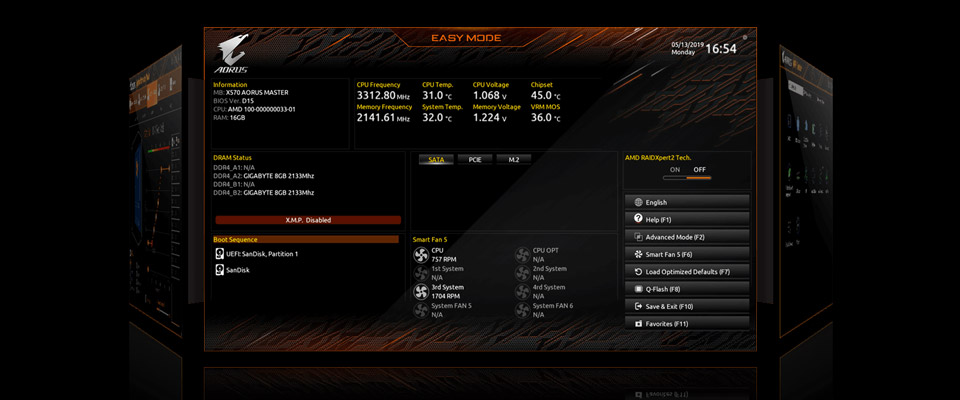Click the DDR4_A1: N/A row
960x400 pixels.
click(234, 167)
